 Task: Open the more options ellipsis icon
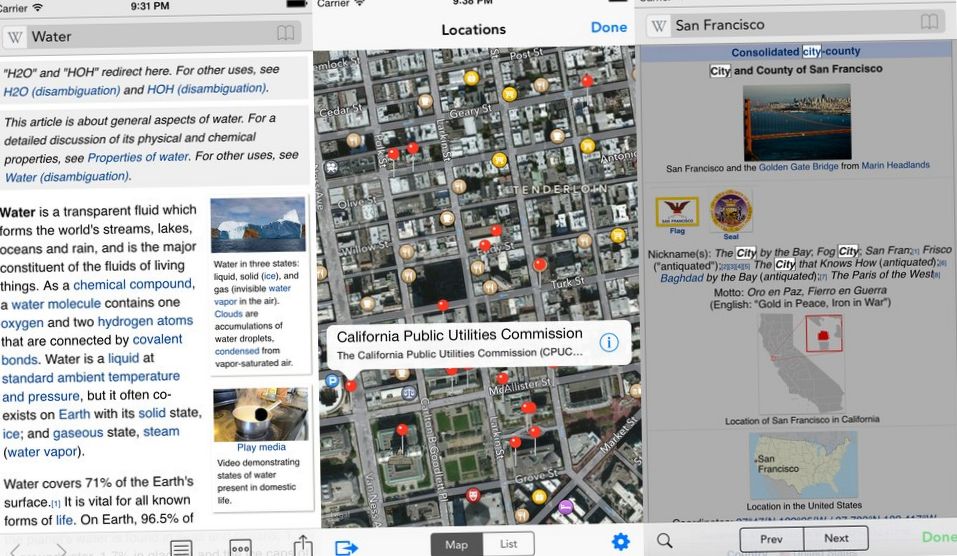tap(240, 547)
